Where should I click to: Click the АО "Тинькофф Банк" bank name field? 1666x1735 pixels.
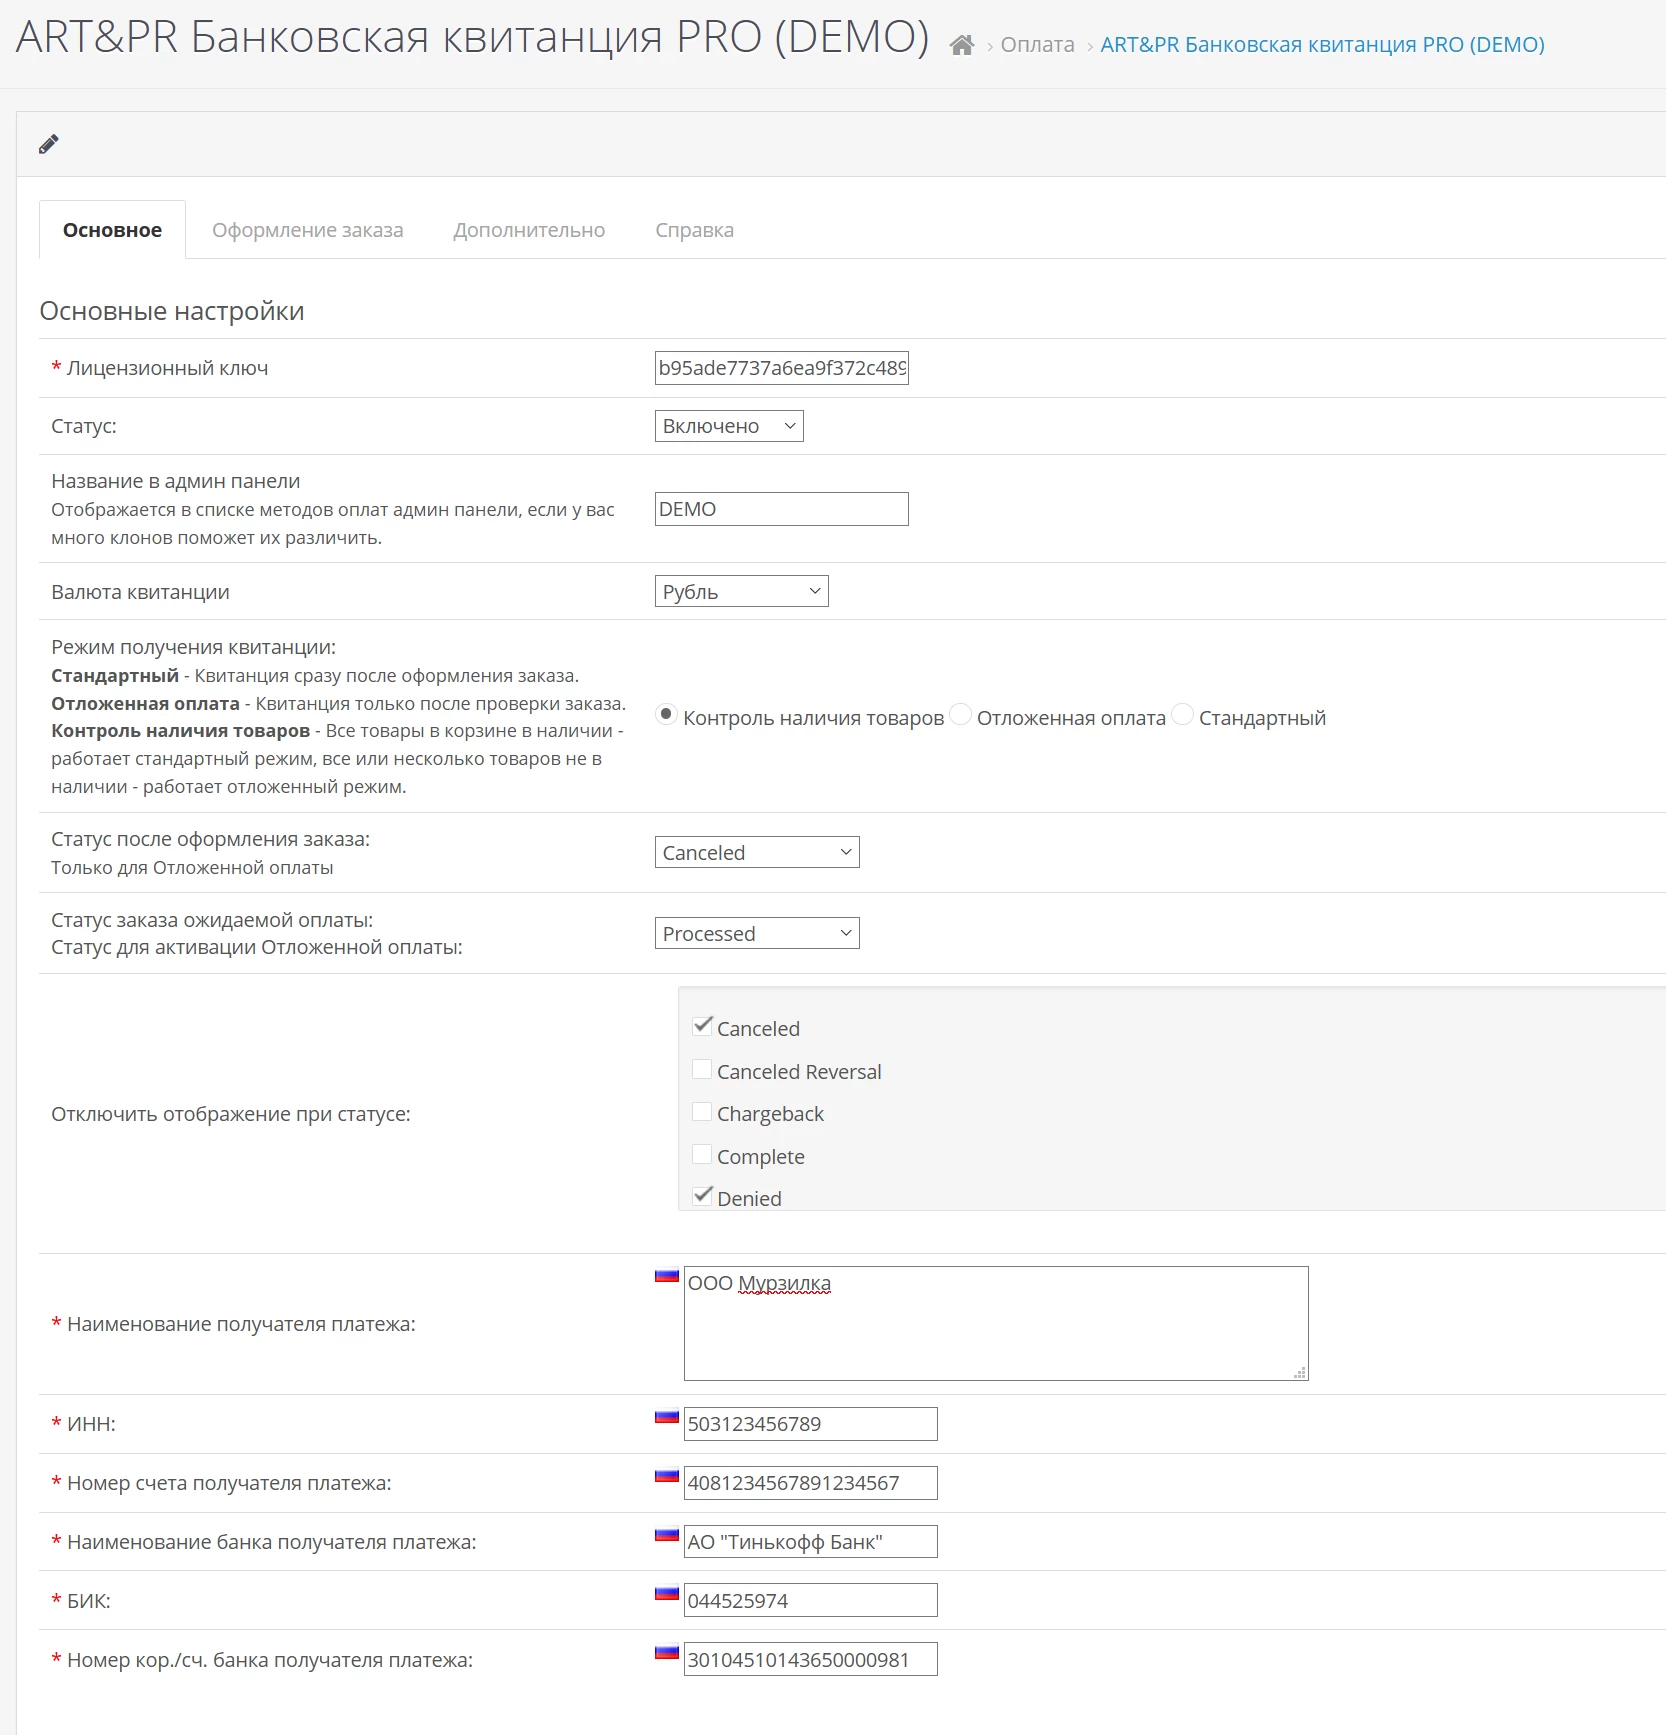[811, 1542]
